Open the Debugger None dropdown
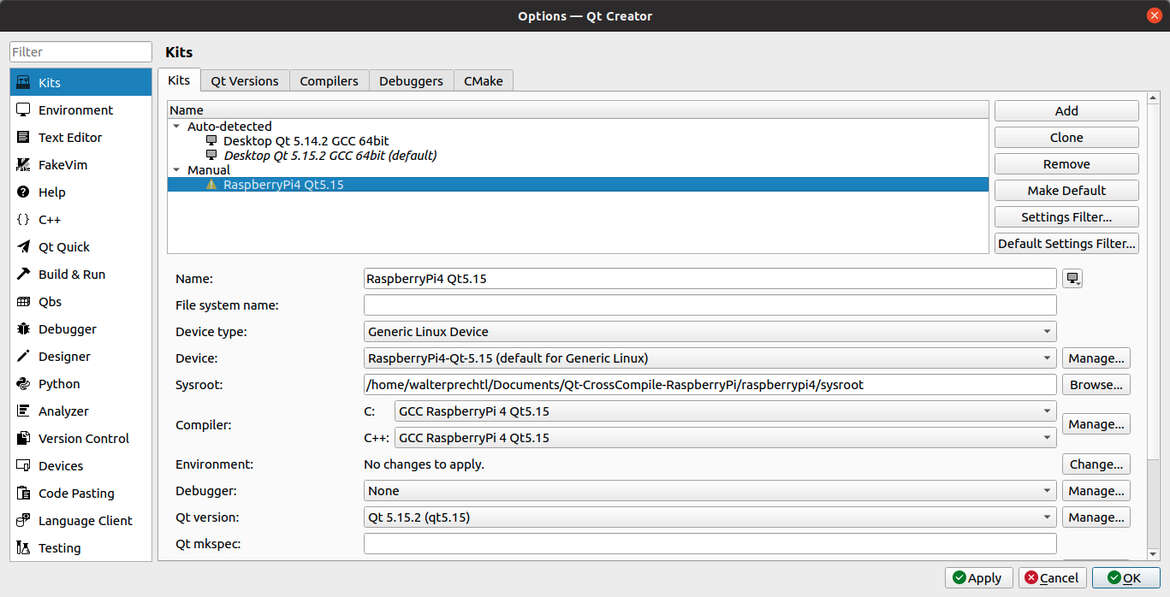Image resolution: width=1170 pixels, height=597 pixels. point(710,491)
